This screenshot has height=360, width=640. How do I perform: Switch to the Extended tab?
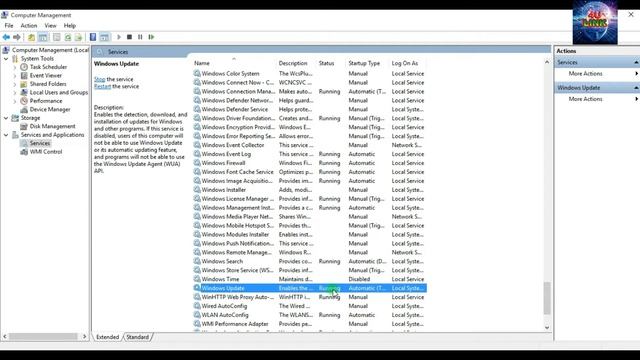(107, 337)
